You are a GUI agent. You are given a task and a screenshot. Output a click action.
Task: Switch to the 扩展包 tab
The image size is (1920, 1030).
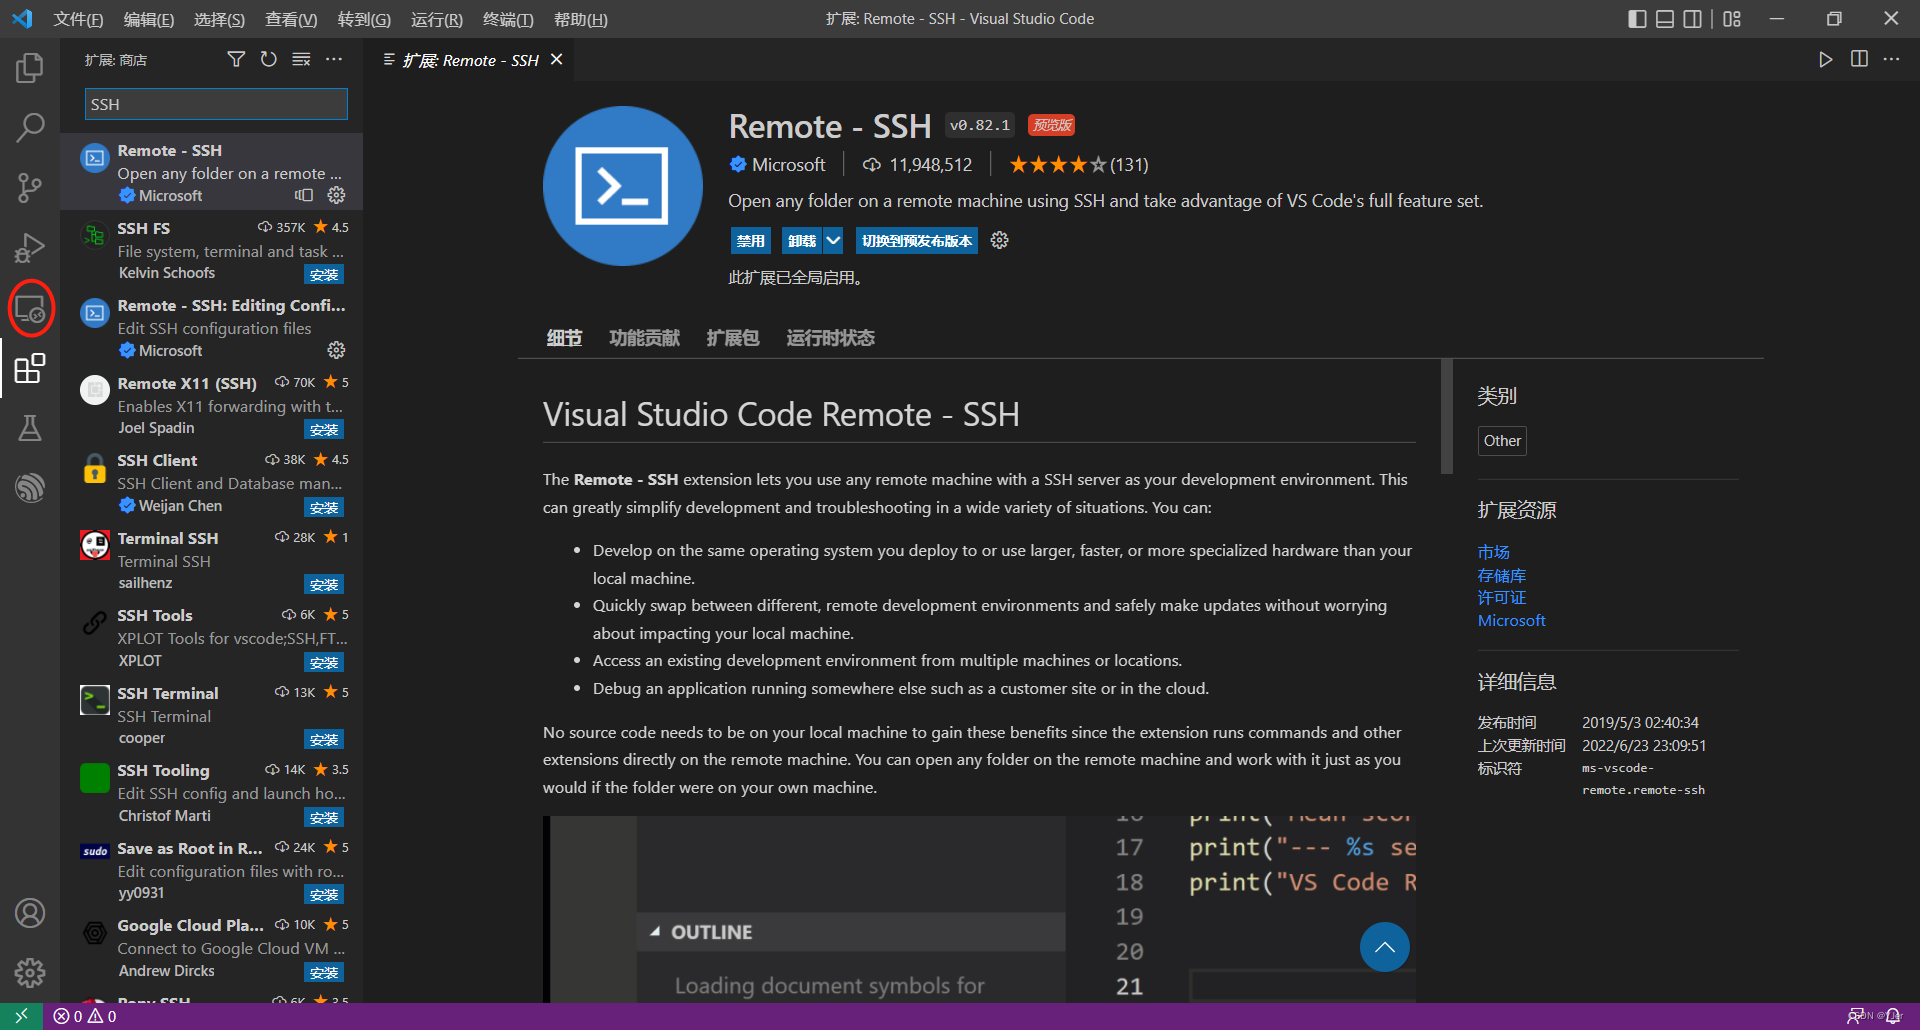(733, 338)
